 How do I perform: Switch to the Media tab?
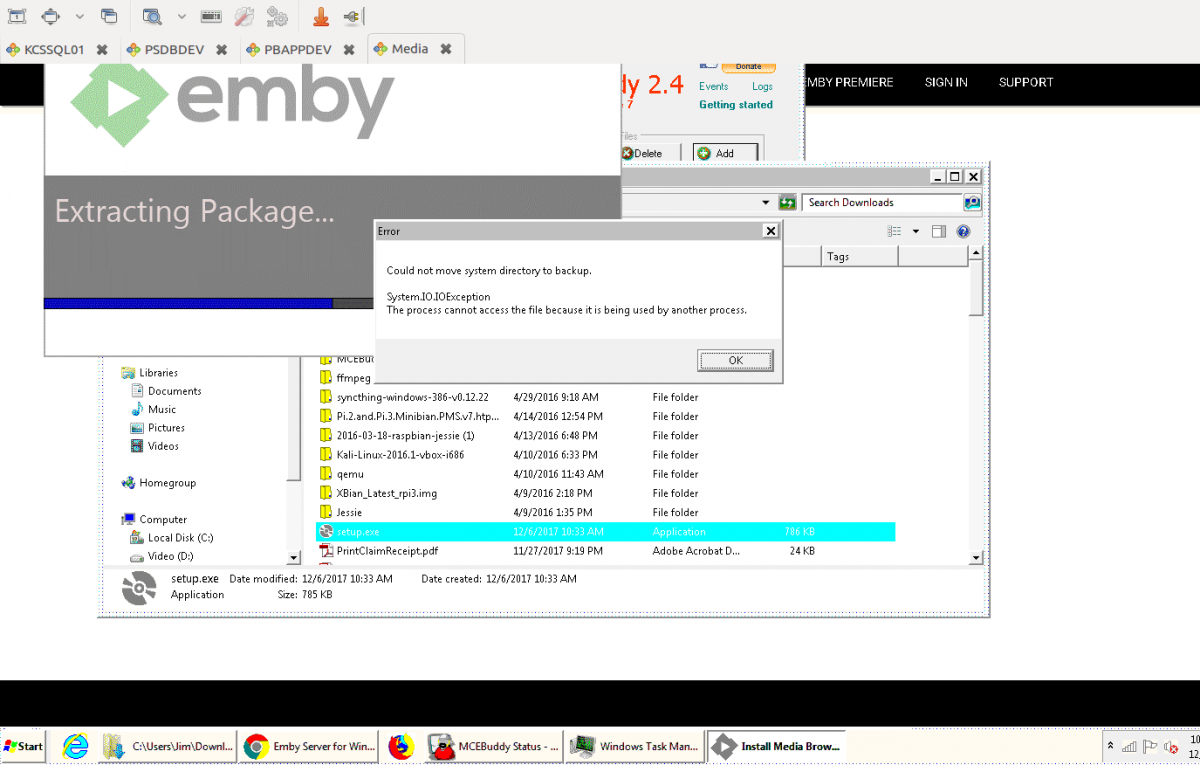412,47
